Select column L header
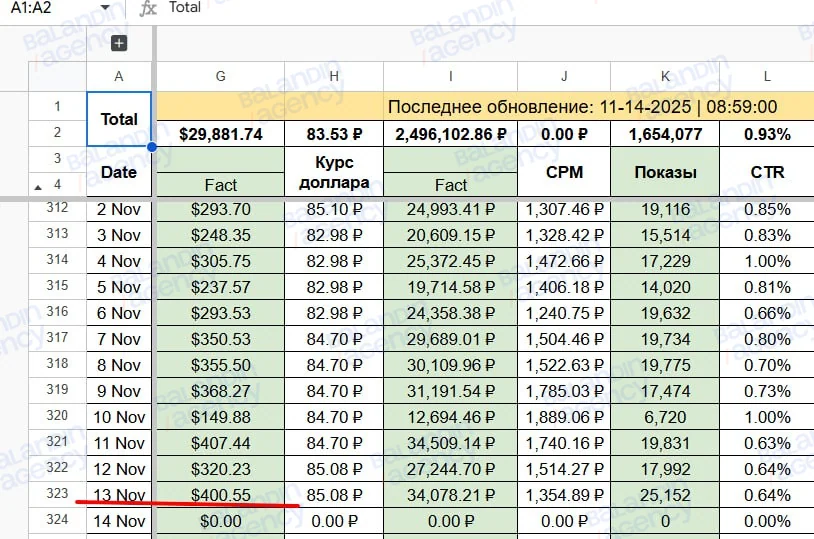Image resolution: width=814 pixels, height=539 pixels. [767, 76]
